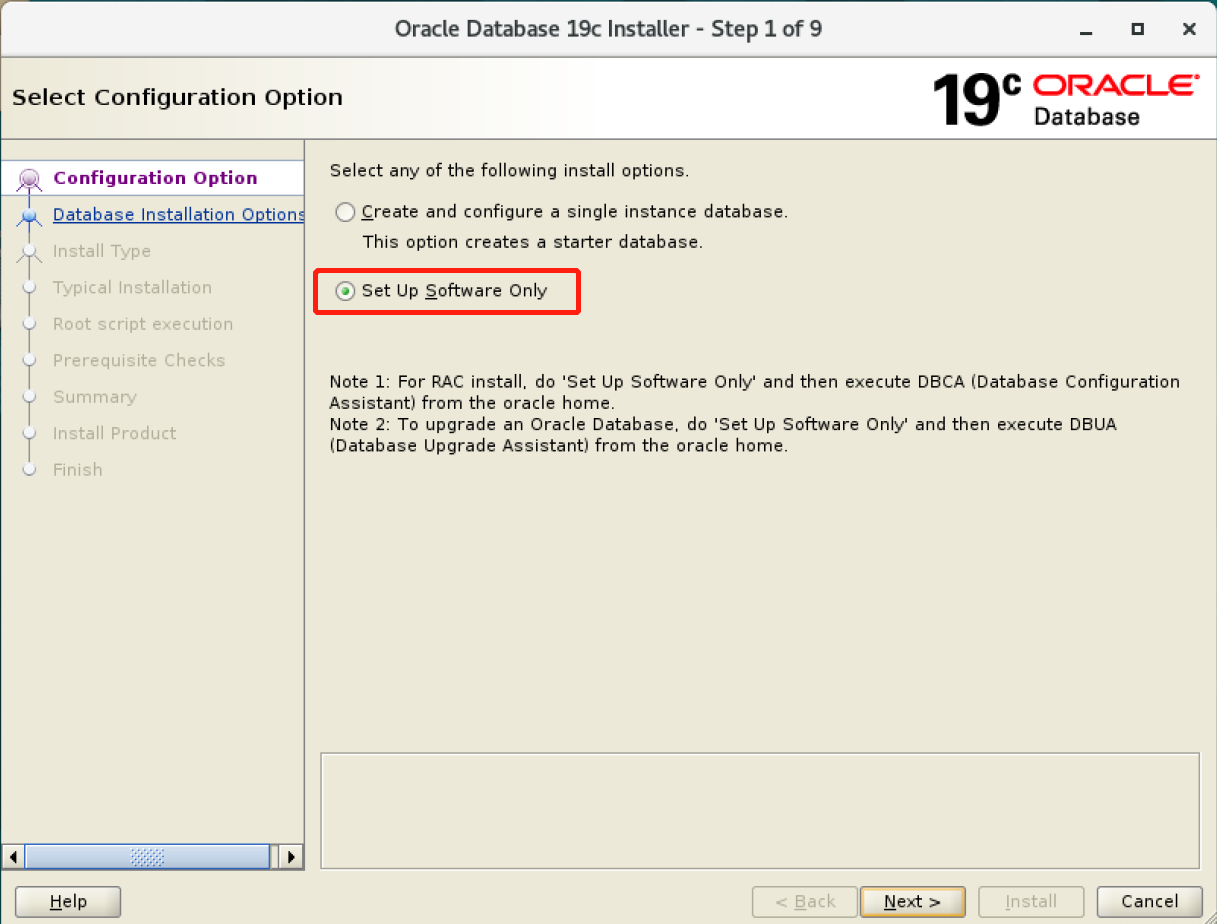Click the Summary step label
The width and height of the screenshot is (1217, 924).
[x=95, y=397]
